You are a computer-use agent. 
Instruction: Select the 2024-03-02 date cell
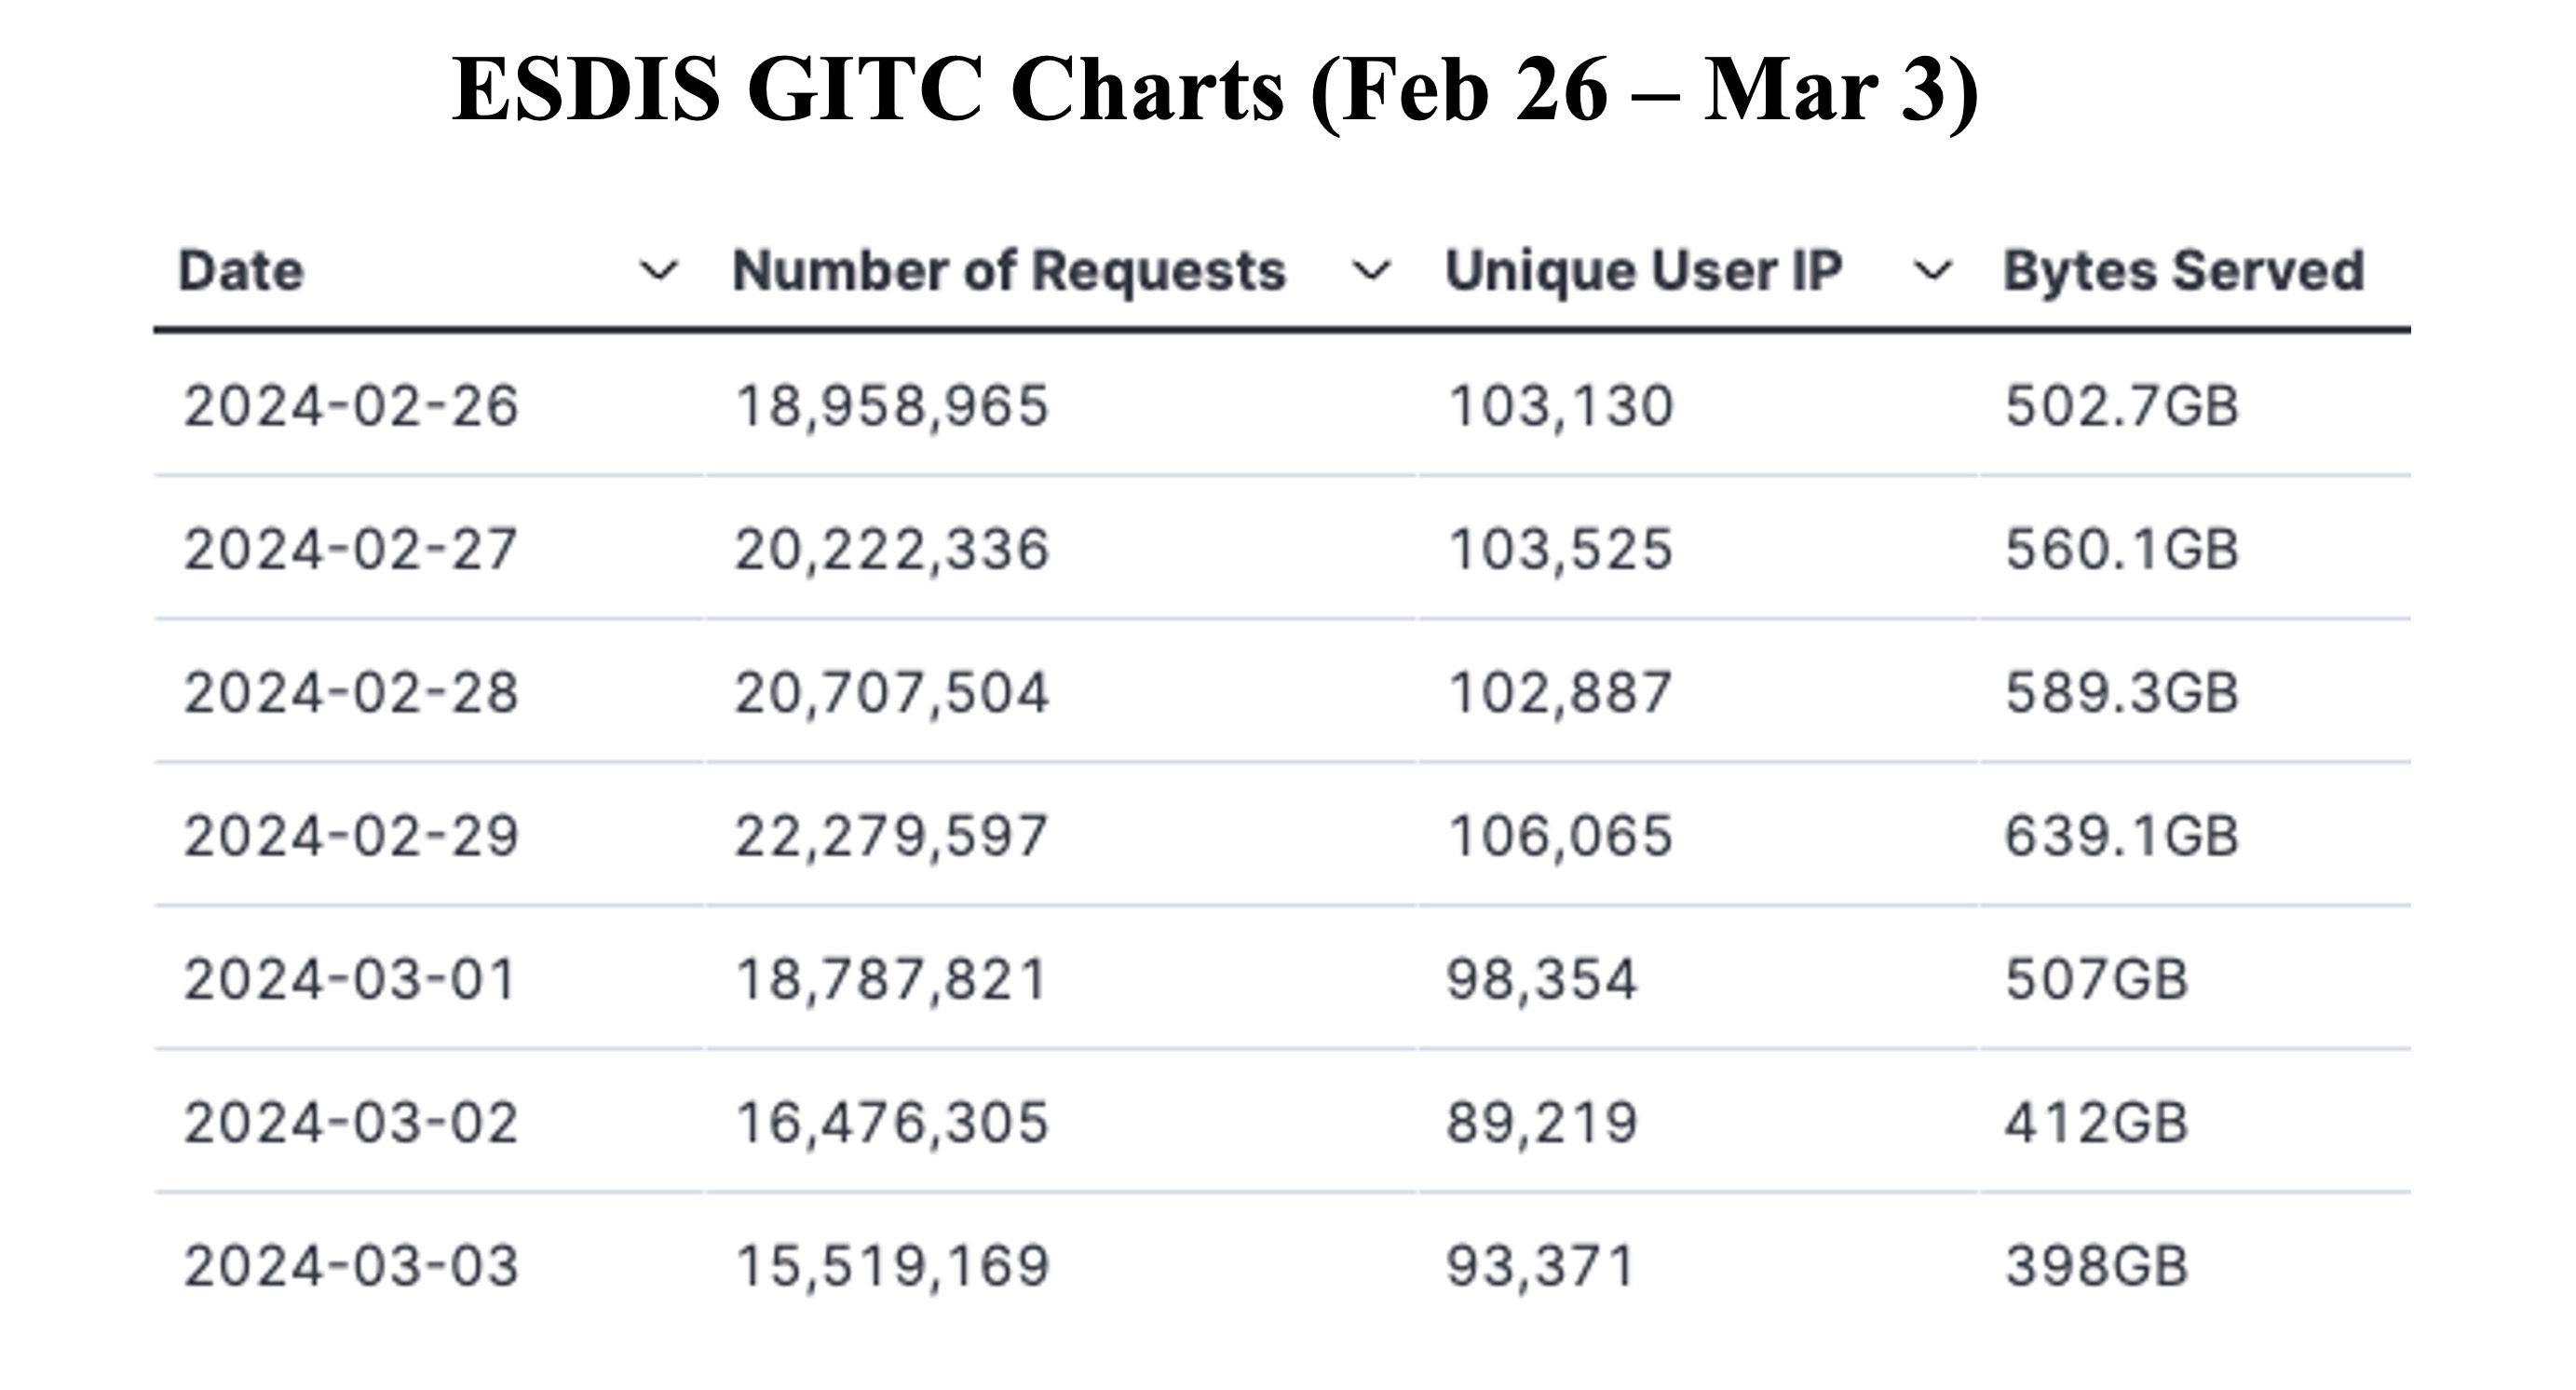351,1122
